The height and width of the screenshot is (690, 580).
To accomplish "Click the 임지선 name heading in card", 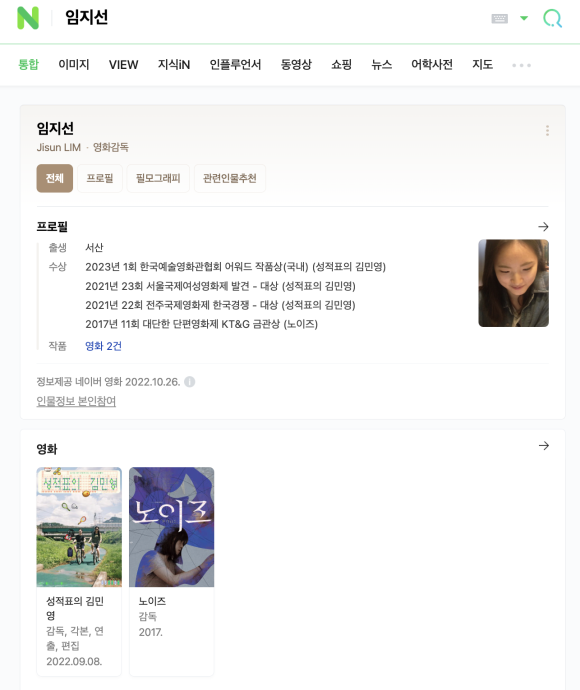I will pos(55,128).
